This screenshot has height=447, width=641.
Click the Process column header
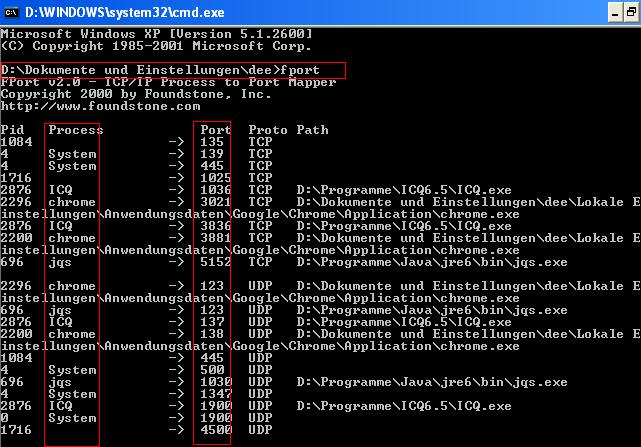[76, 130]
